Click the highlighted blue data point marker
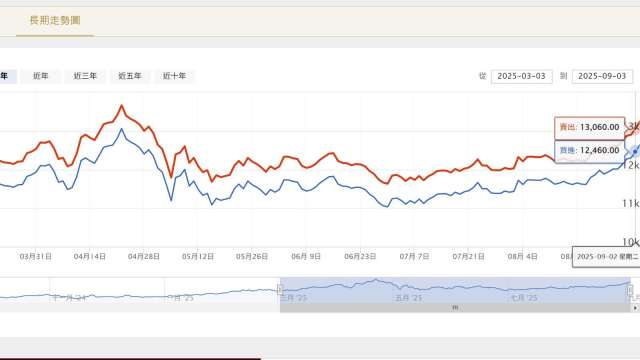 click(635, 152)
